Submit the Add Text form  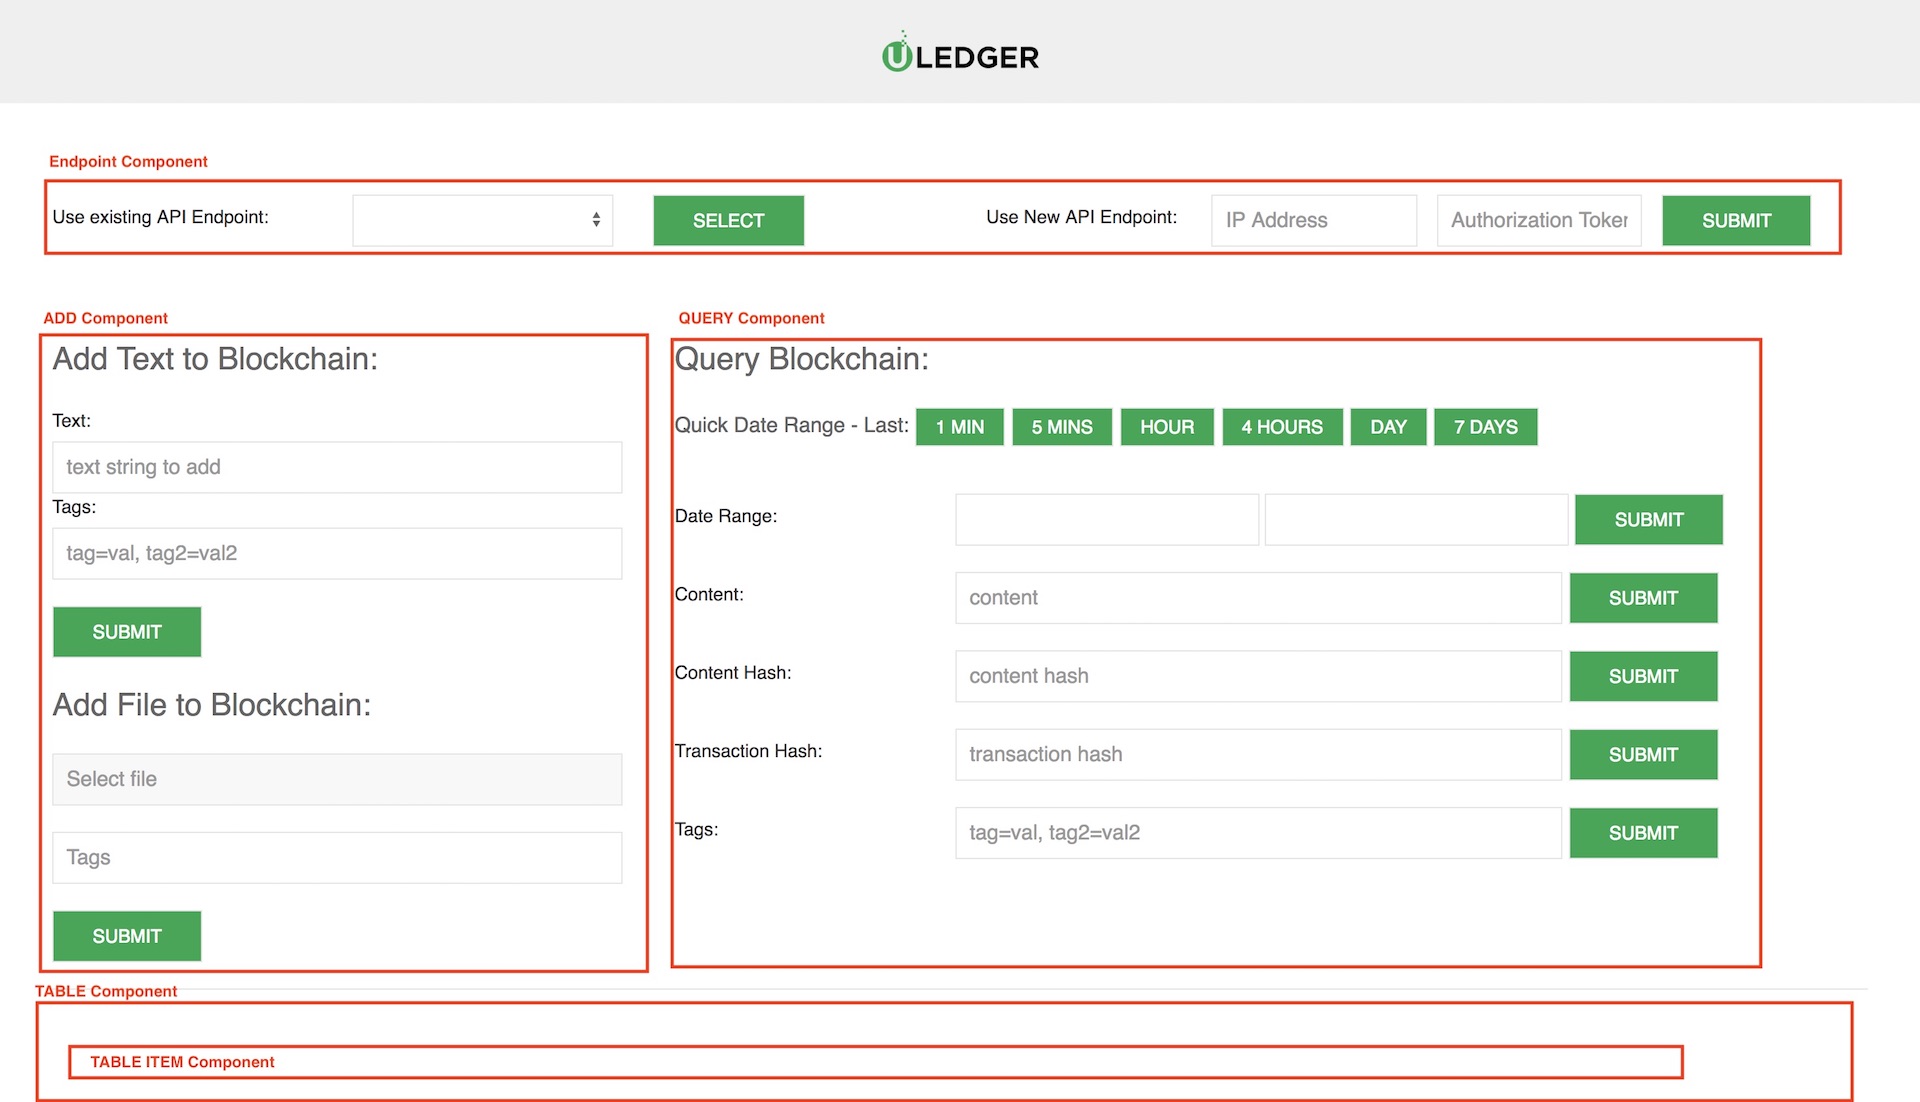[127, 632]
